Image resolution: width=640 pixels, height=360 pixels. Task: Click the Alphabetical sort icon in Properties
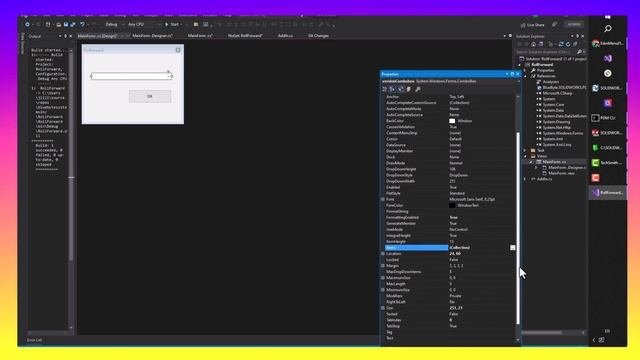tap(392, 89)
